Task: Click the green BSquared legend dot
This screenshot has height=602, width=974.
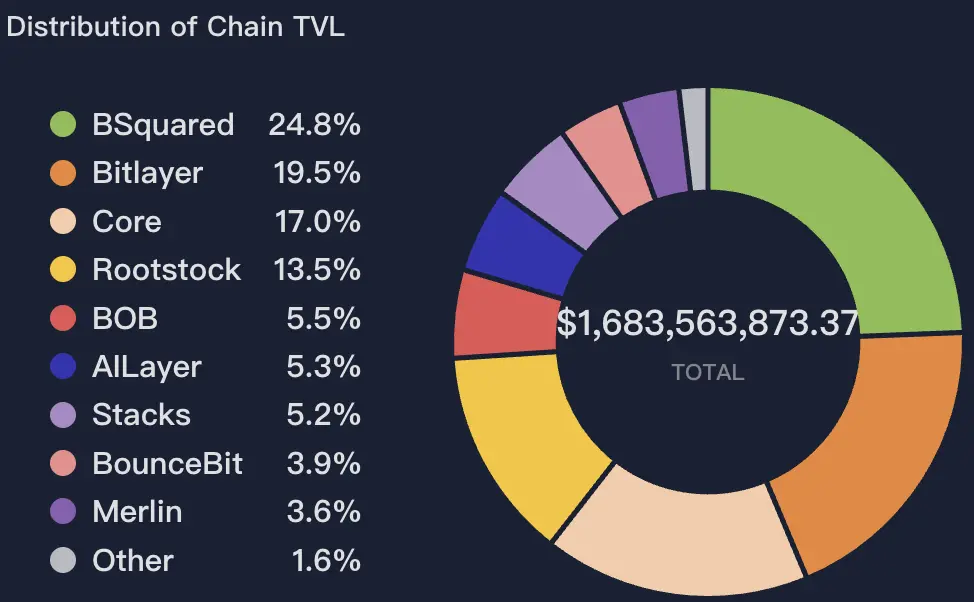Action: tap(63, 125)
